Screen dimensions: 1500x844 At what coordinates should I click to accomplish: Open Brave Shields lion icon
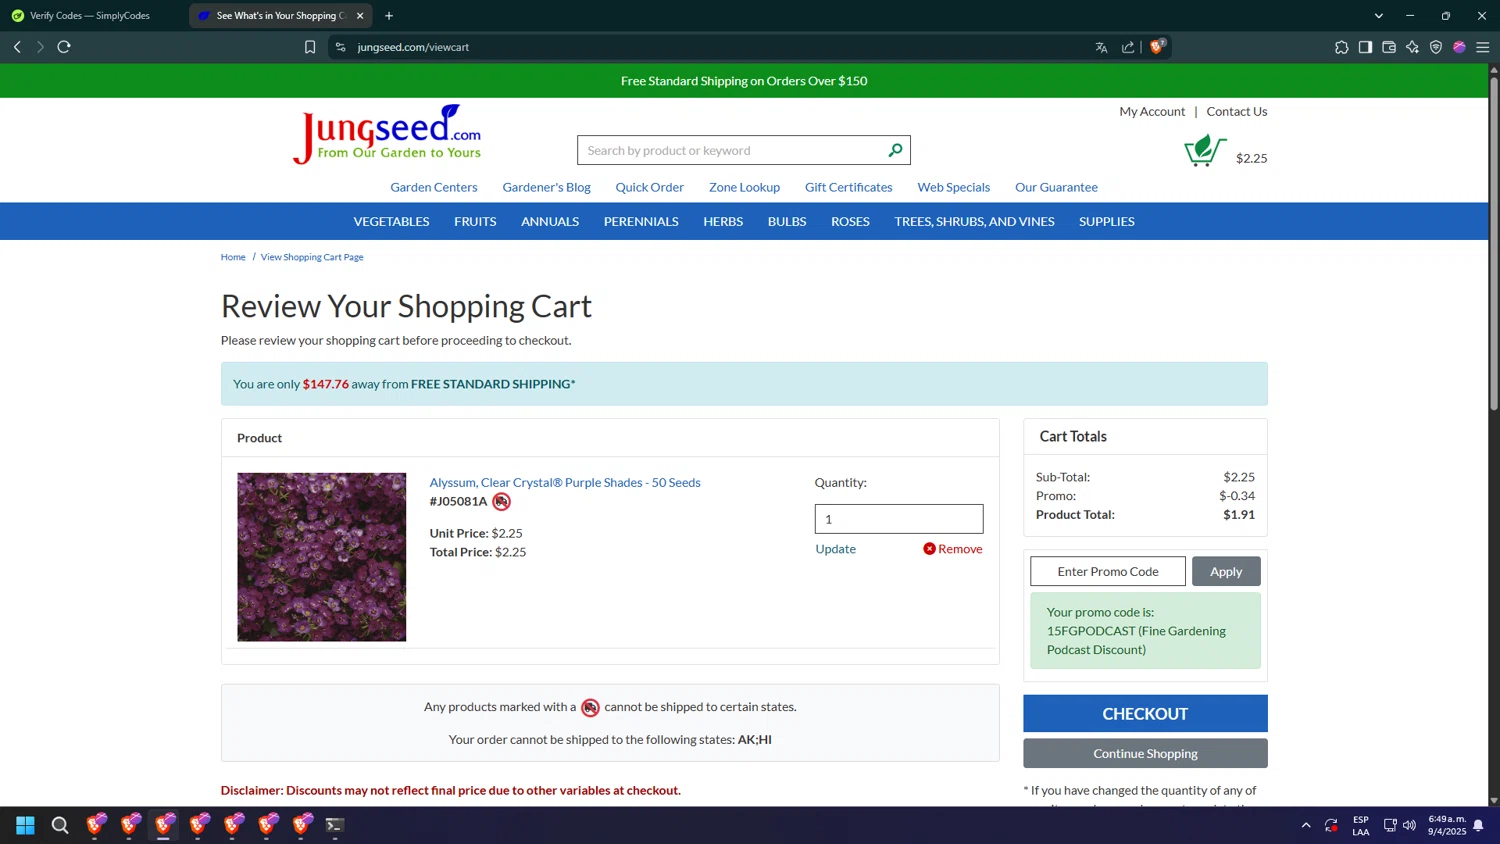pyautogui.click(x=1157, y=46)
